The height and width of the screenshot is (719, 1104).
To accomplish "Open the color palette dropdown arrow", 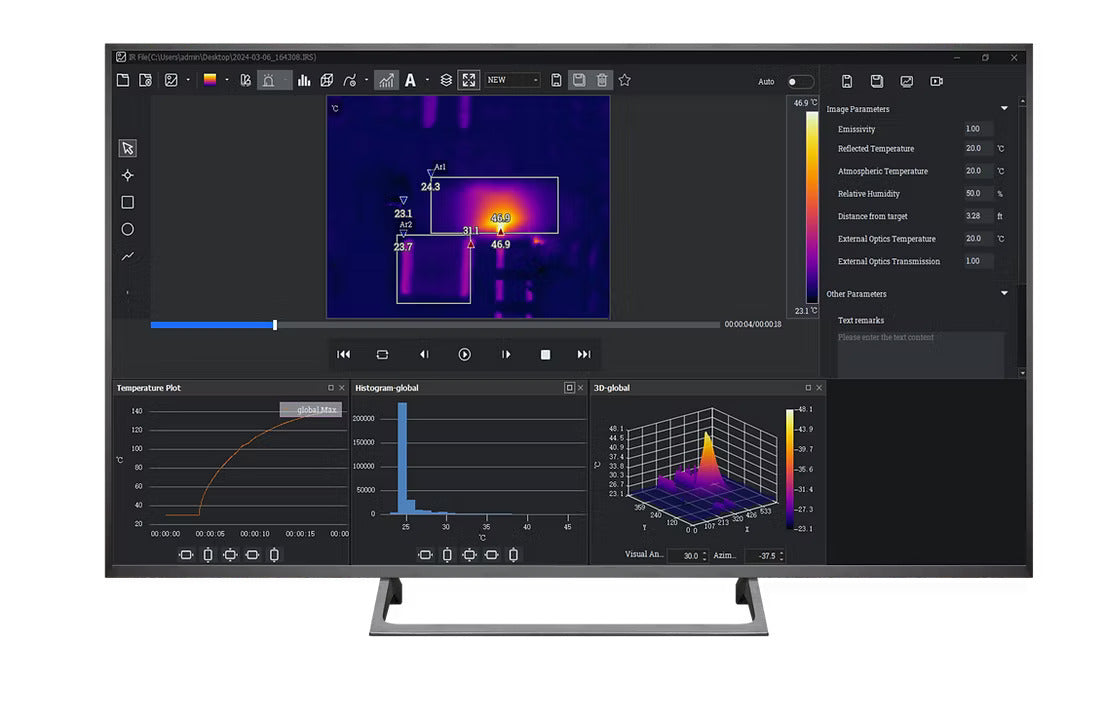I will tap(227, 80).
